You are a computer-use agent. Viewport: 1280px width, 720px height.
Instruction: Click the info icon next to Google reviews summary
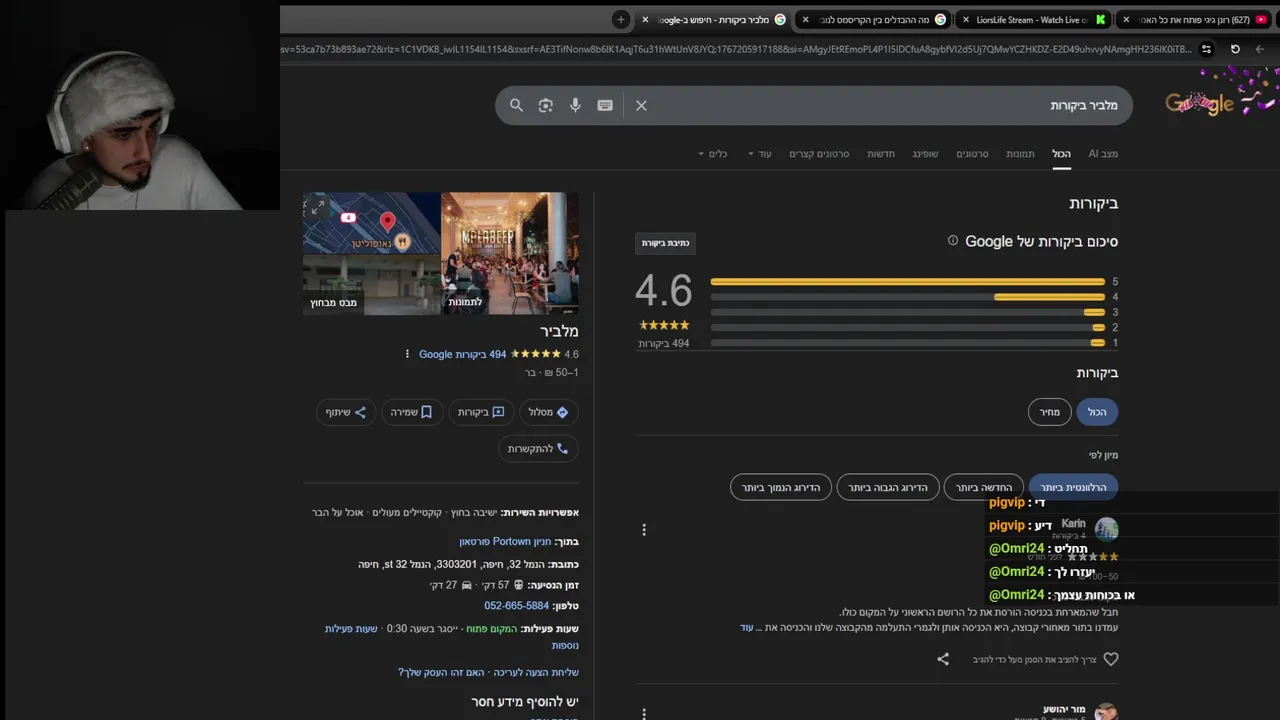(952, 241)
